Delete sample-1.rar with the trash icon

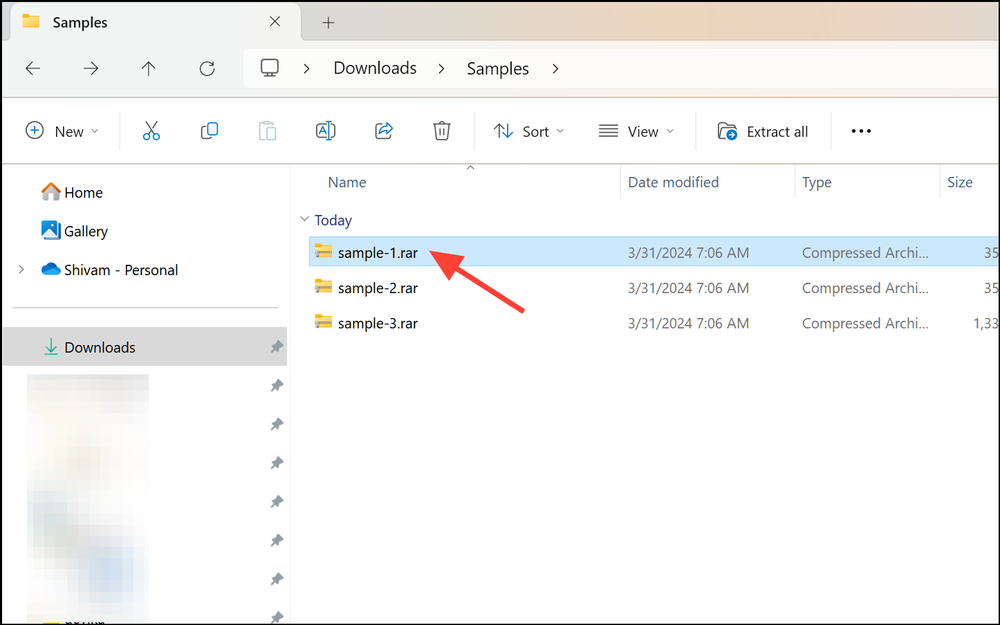tap(441, 130)
